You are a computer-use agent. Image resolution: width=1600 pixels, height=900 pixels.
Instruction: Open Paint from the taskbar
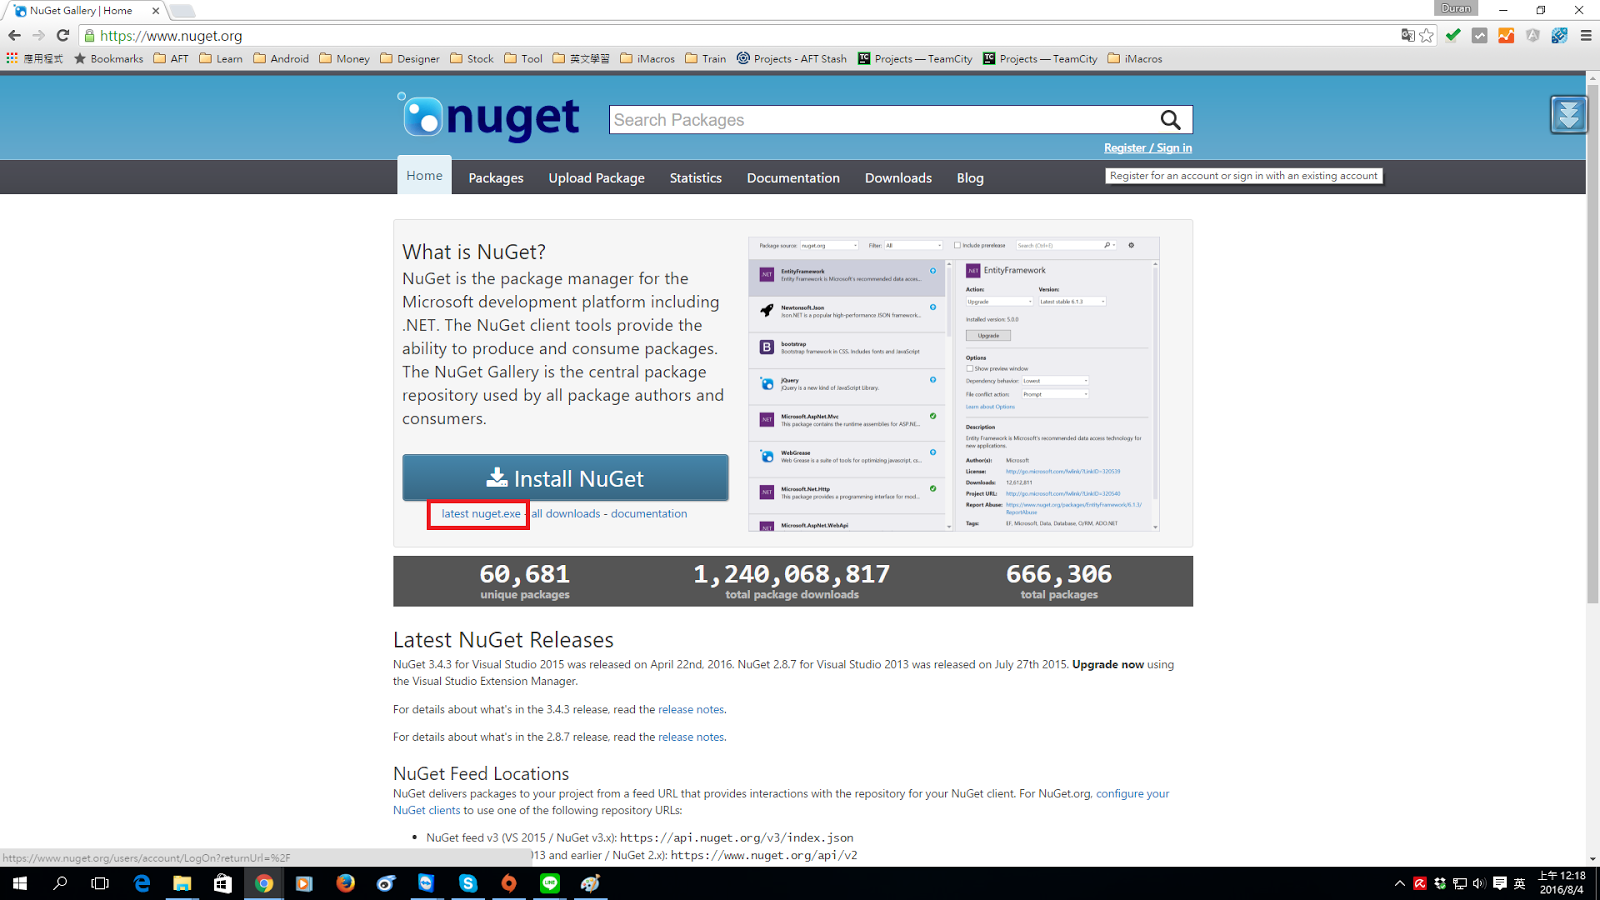pyautogui.click(x=591, y=883)
